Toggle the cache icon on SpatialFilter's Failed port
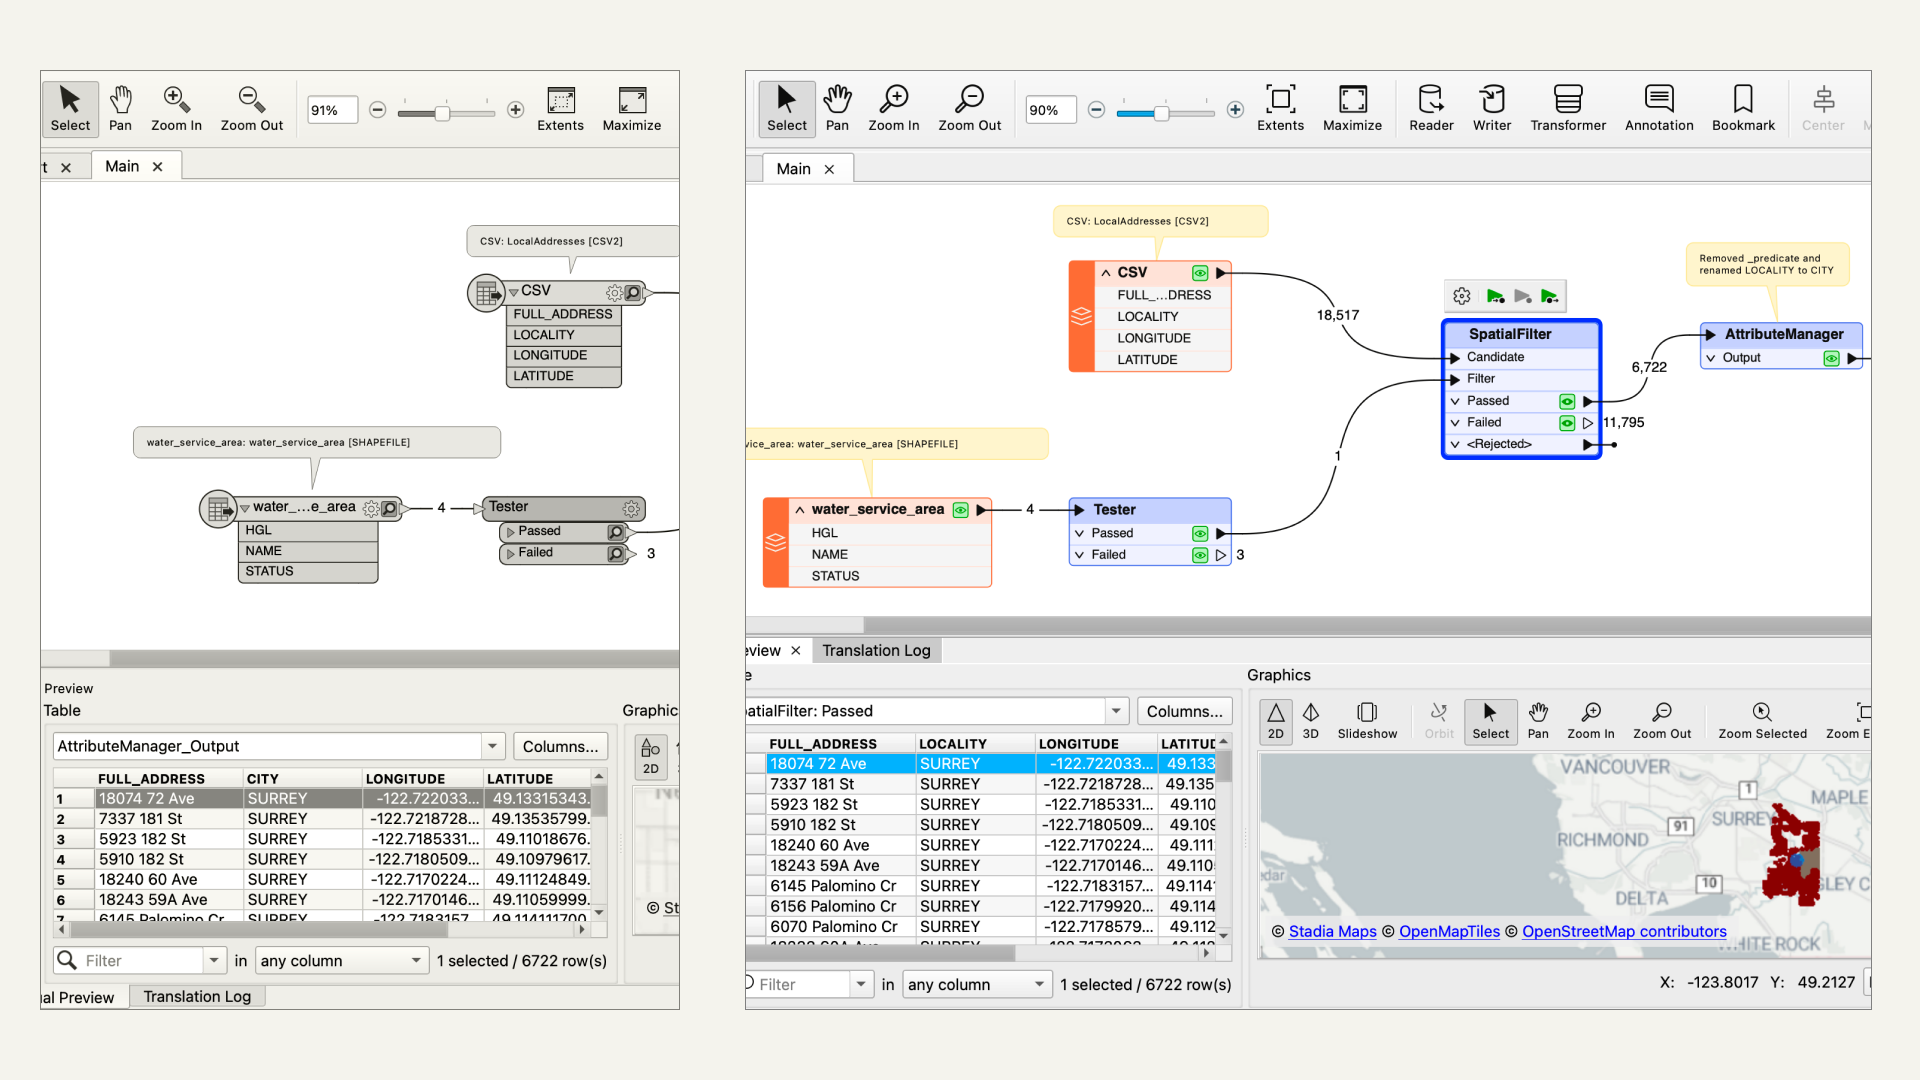1920x1080 pixels. click(x=1566, y=422)
